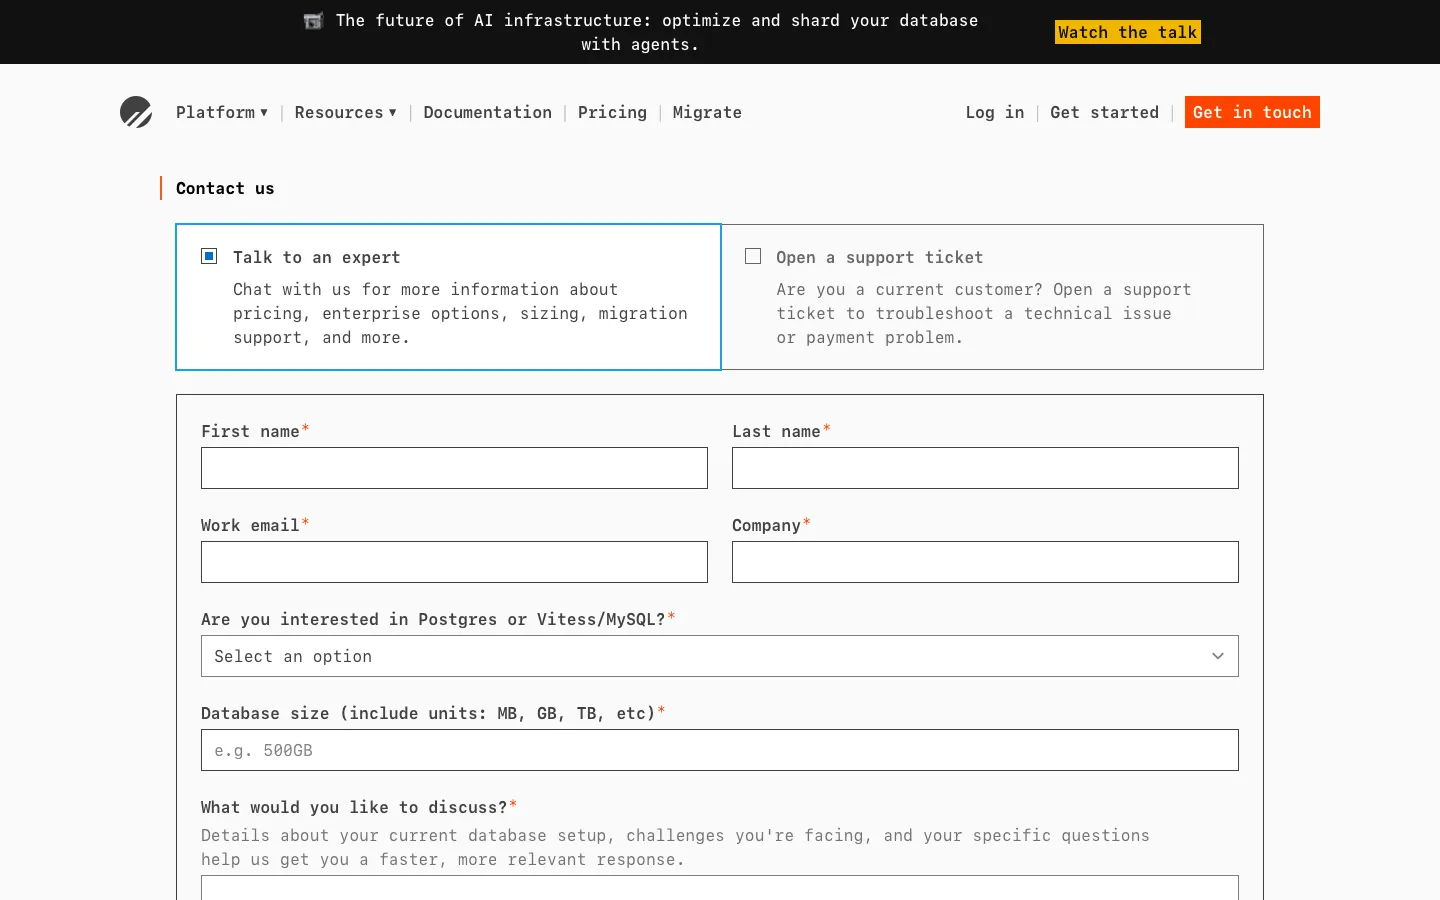
Task: Open the Postgres or Vitess/MySQL select dropdown
Action: click(x=720, y=656)
